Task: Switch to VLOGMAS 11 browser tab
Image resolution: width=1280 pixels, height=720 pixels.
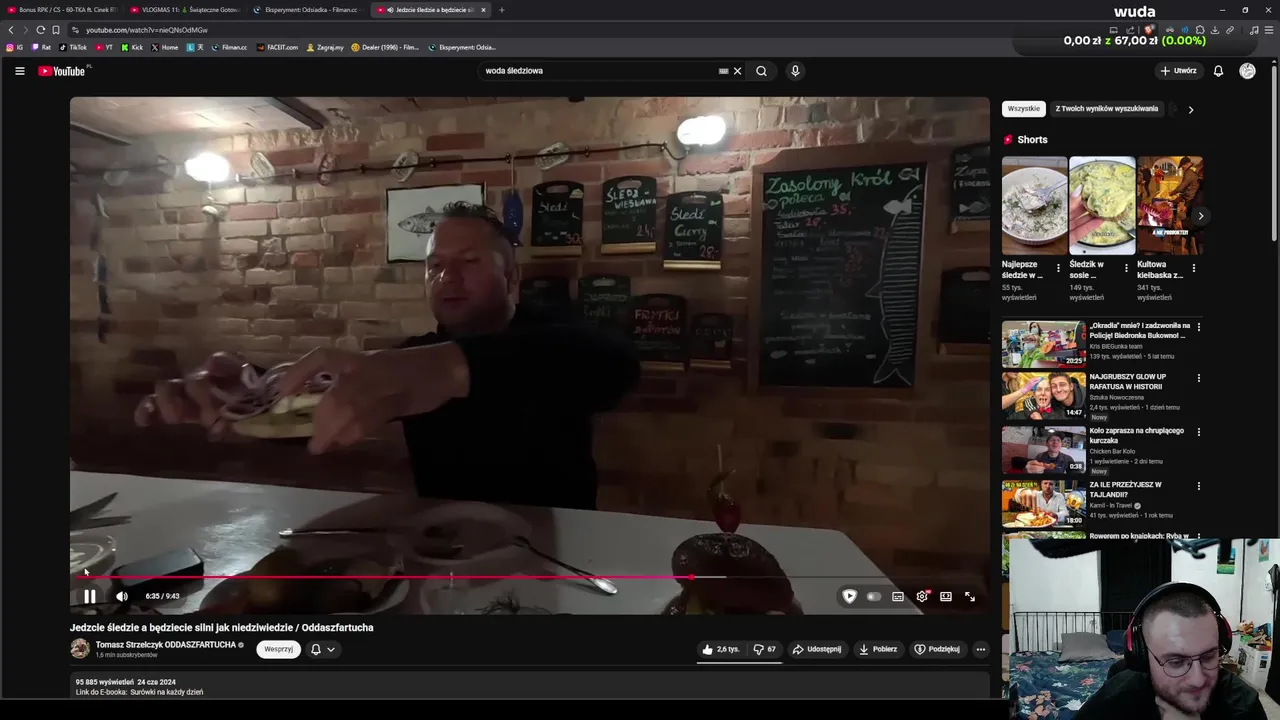Action: pyautogui.click(x=186, y=10)
